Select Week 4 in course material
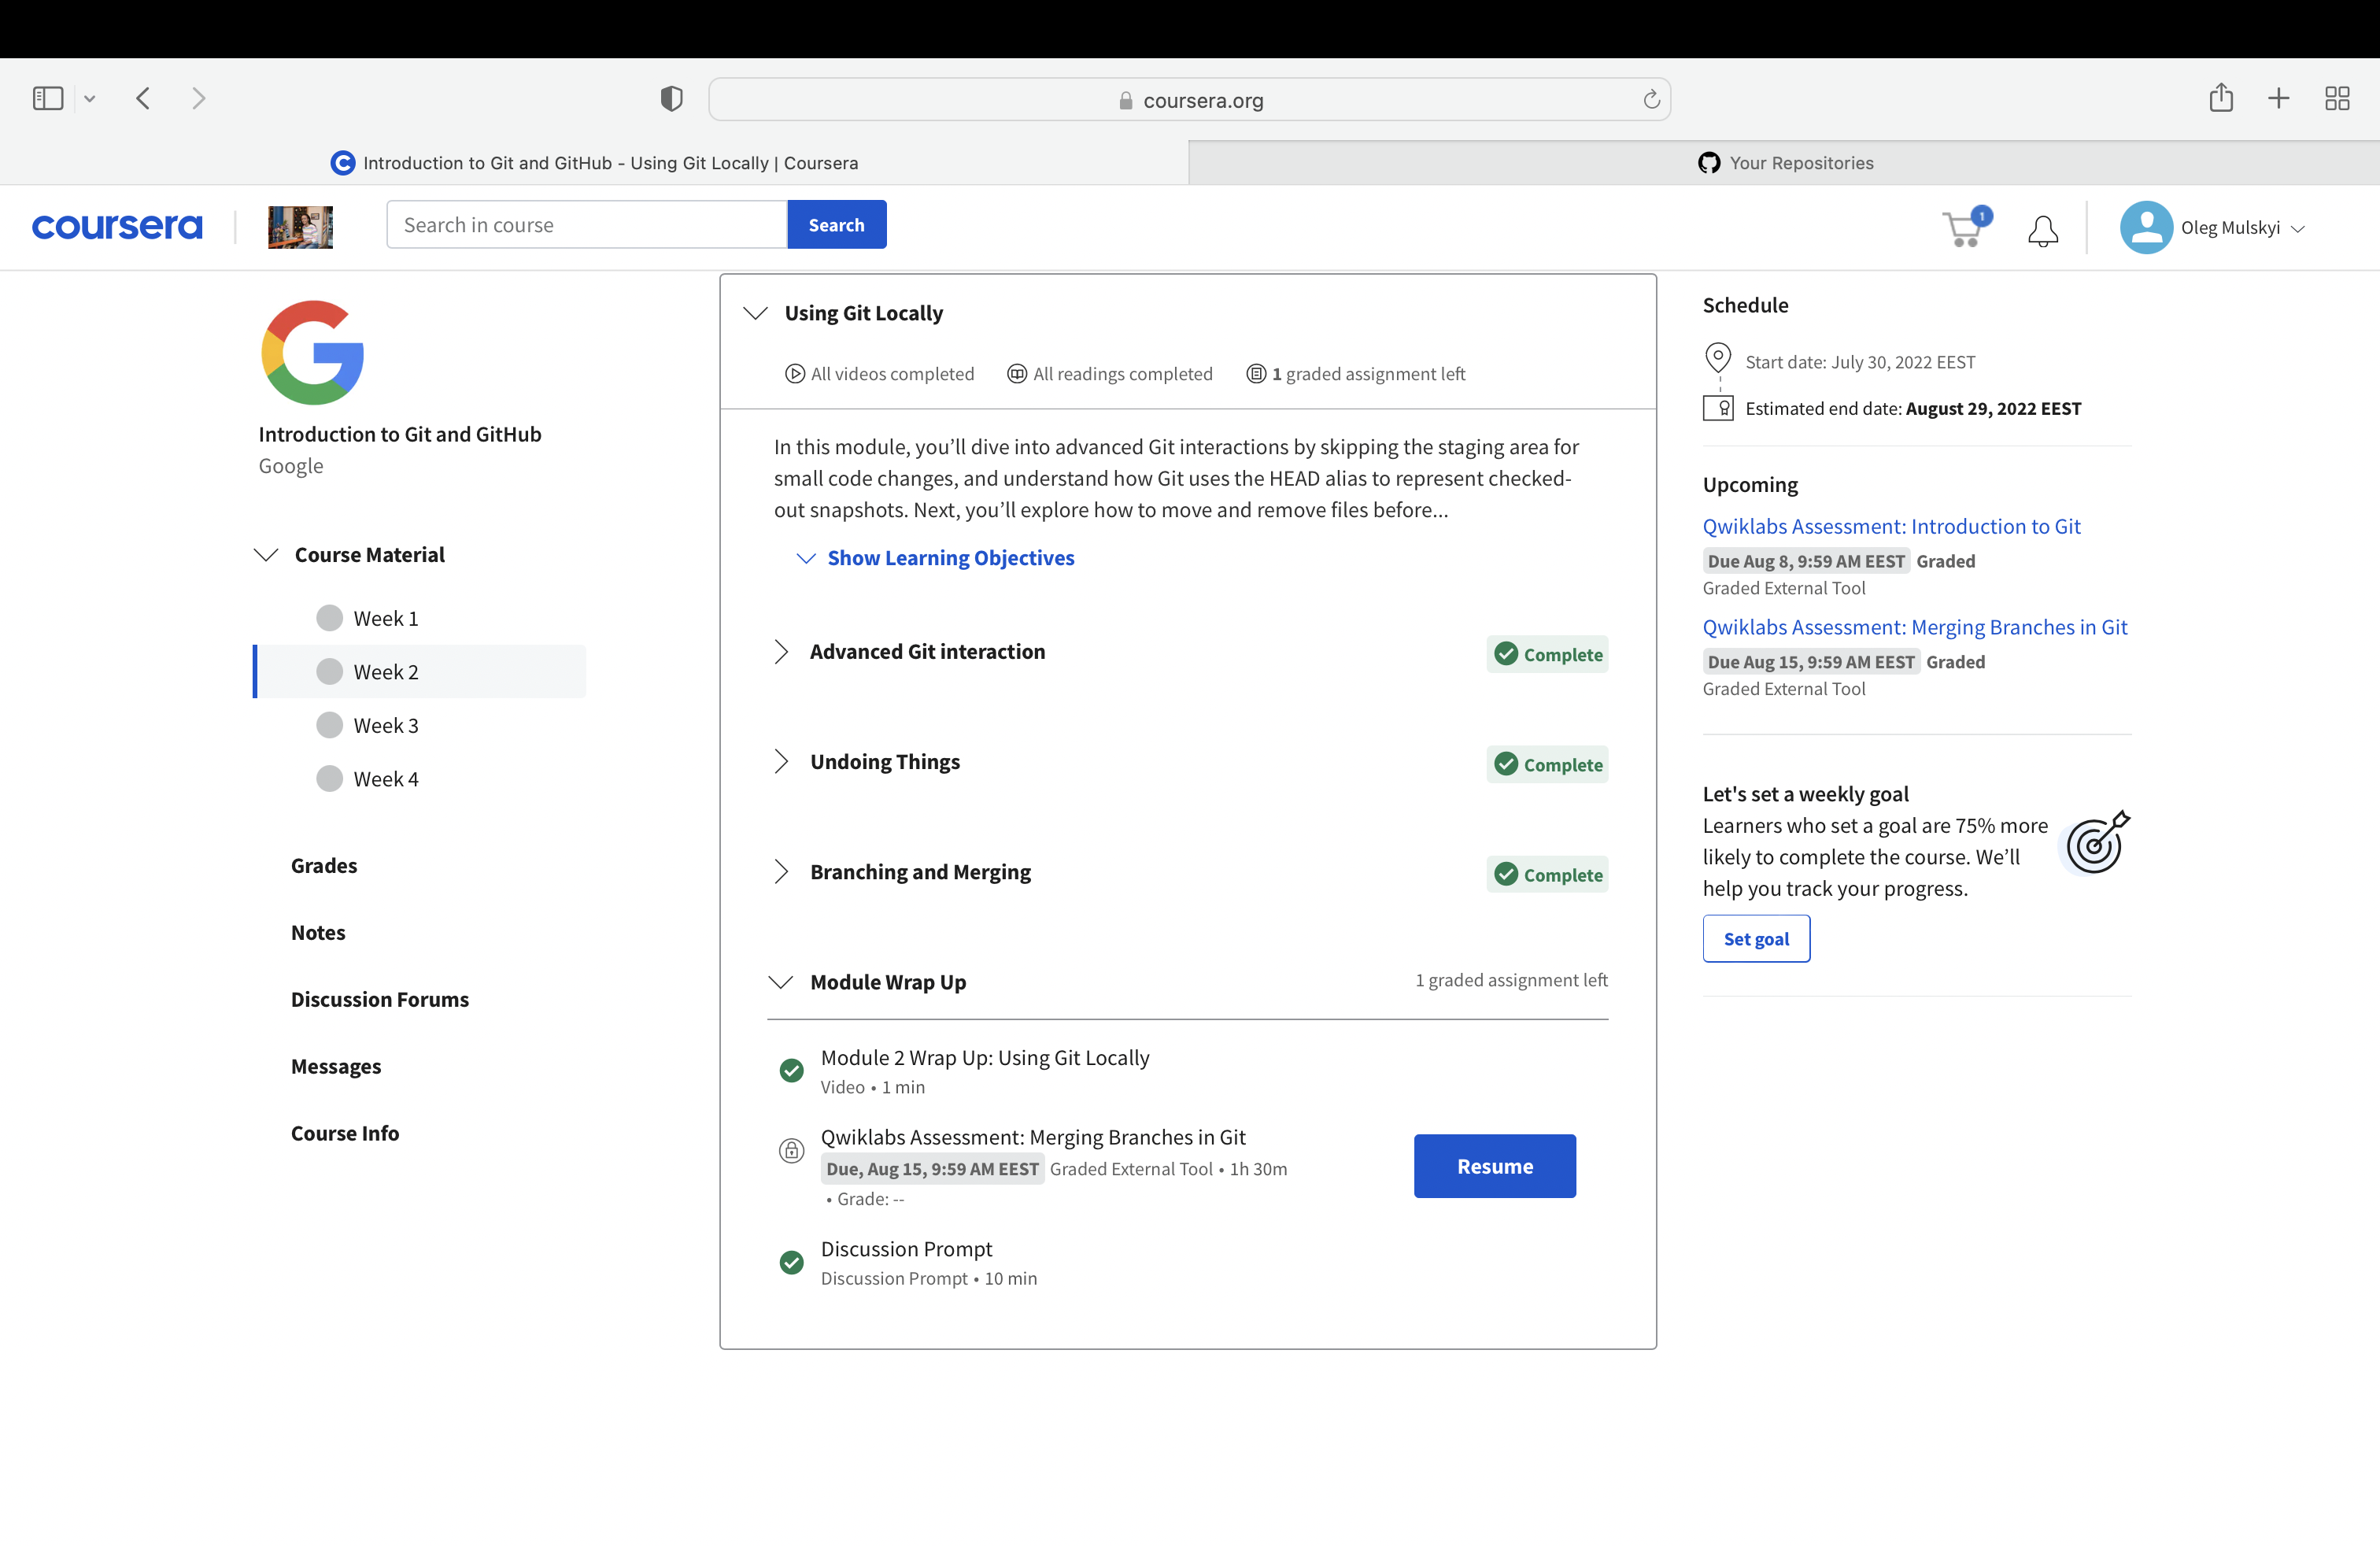This screenshot has width=2380, height=1546. 385,779
